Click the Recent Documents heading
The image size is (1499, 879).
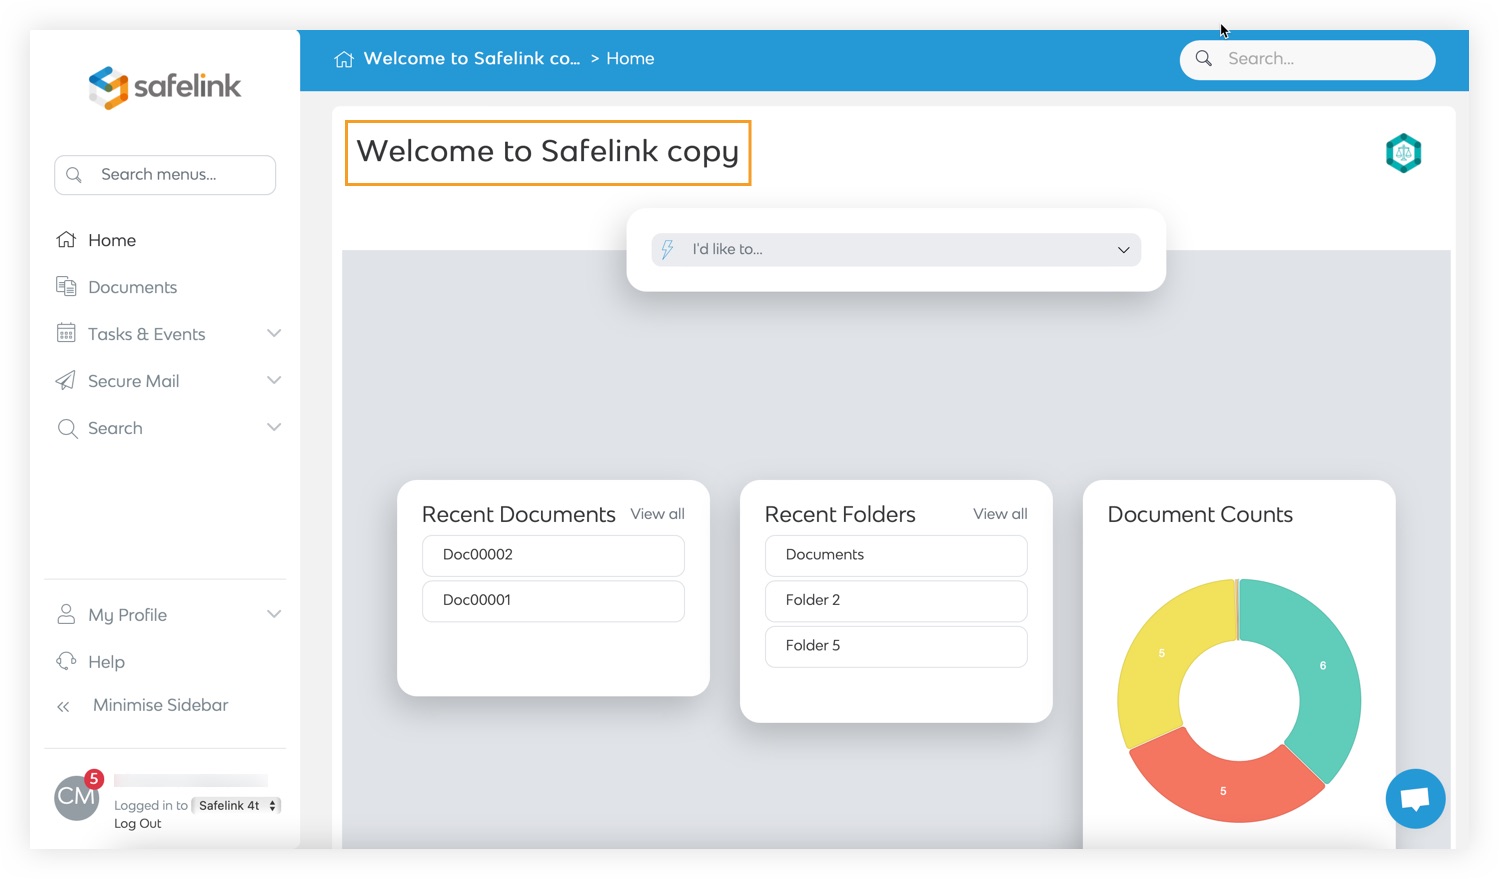pos(518,514)
